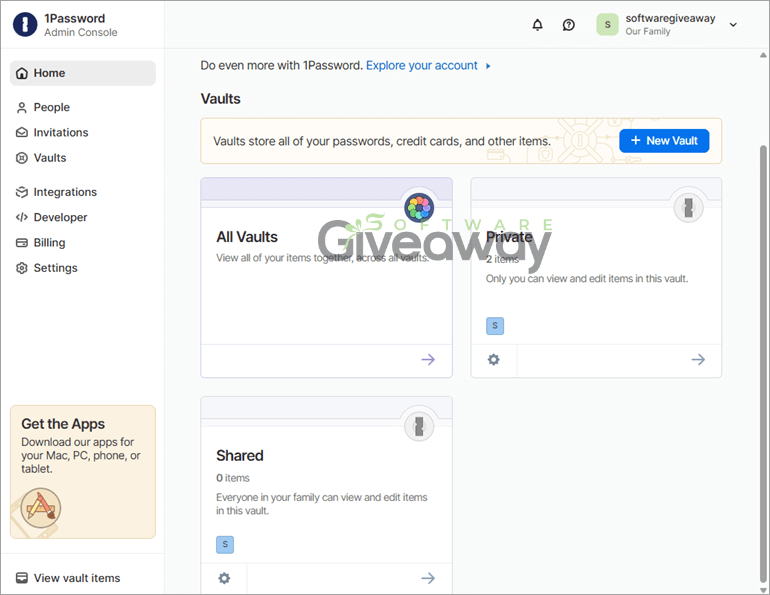The width and height of the screenshot is (770, 595).
Task: Click the Vaults sidebar icon
Action: [x=22, y=158]
